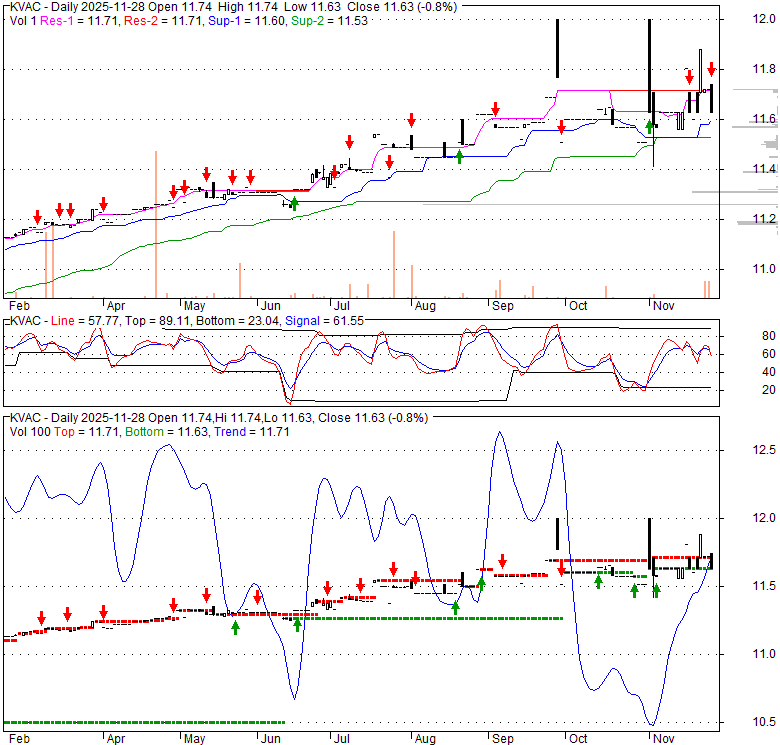Click the Nov month label on top chart axis
This screenshot has height=745, width=780.
[663, 305]
